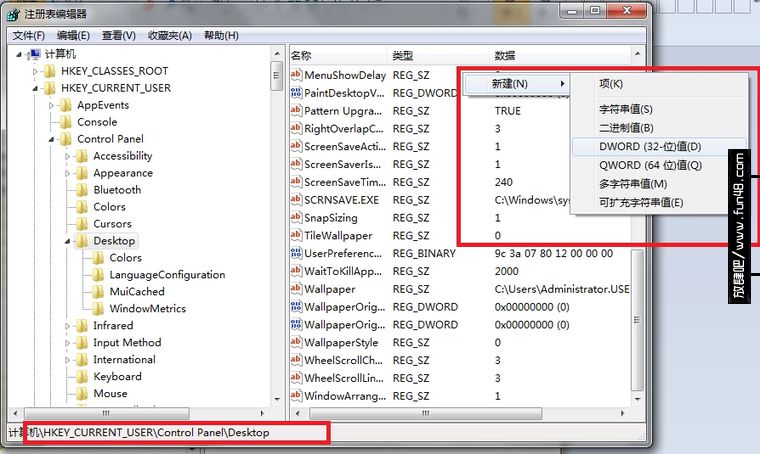Open the 收藏夹(A) menu
760x454 pixels.
point(170,35)
